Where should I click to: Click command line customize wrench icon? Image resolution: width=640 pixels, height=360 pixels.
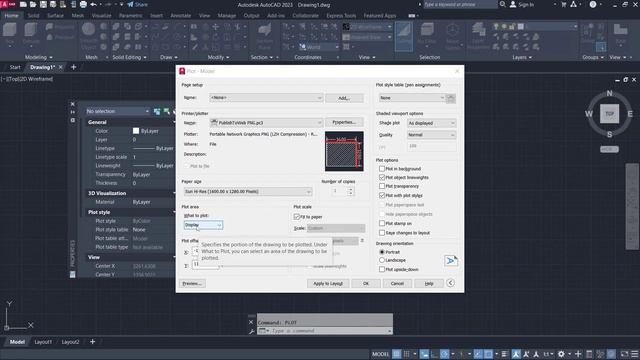251,331
